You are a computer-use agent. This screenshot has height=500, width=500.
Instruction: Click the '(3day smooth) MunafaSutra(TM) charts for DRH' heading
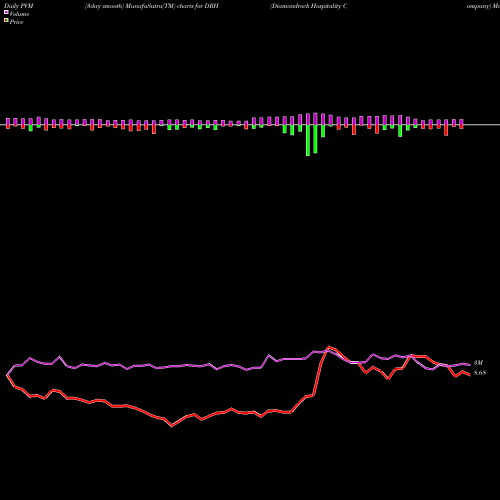(x=152, y=6)
